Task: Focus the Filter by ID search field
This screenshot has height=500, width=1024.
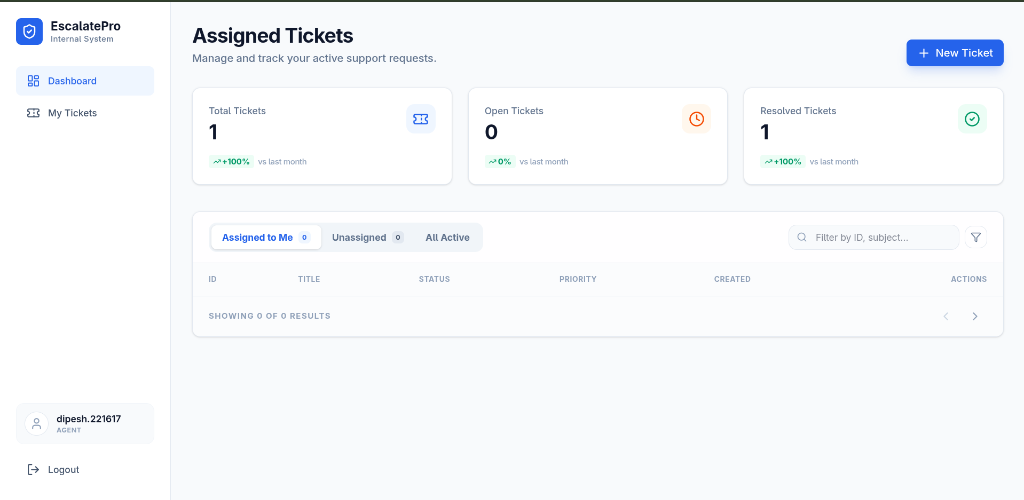Action: 880,237
